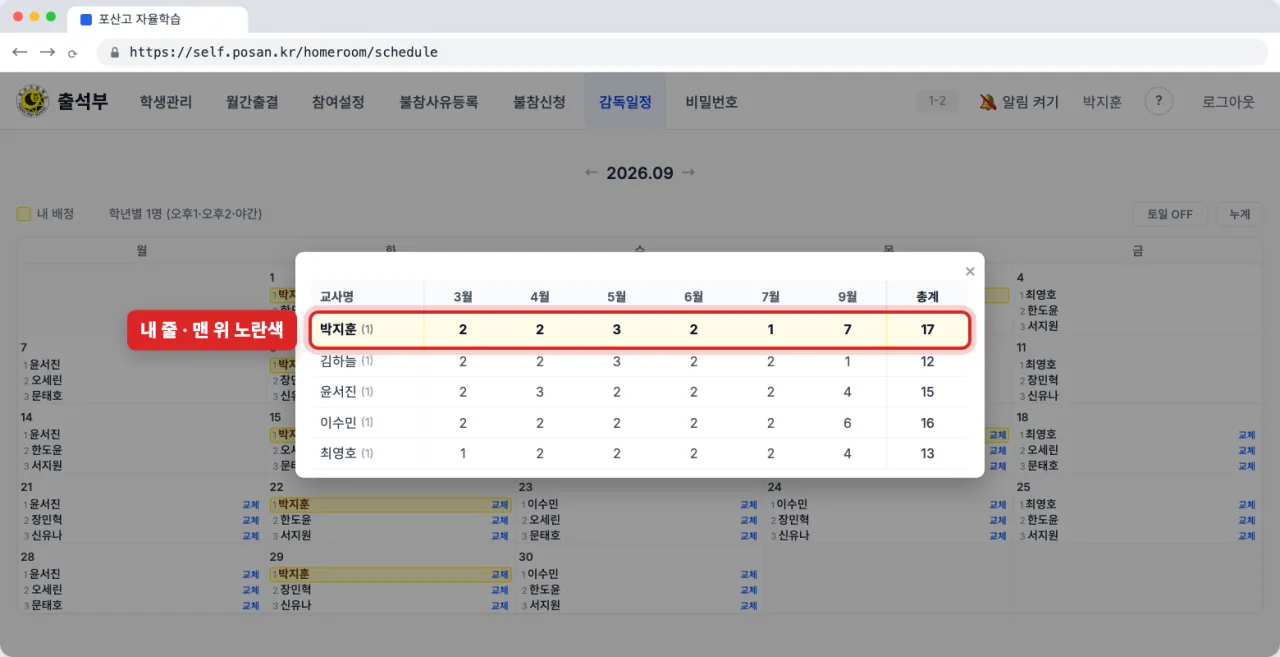
Task: Click 김하늘 row name in the popup
Action: coord(338,361)
